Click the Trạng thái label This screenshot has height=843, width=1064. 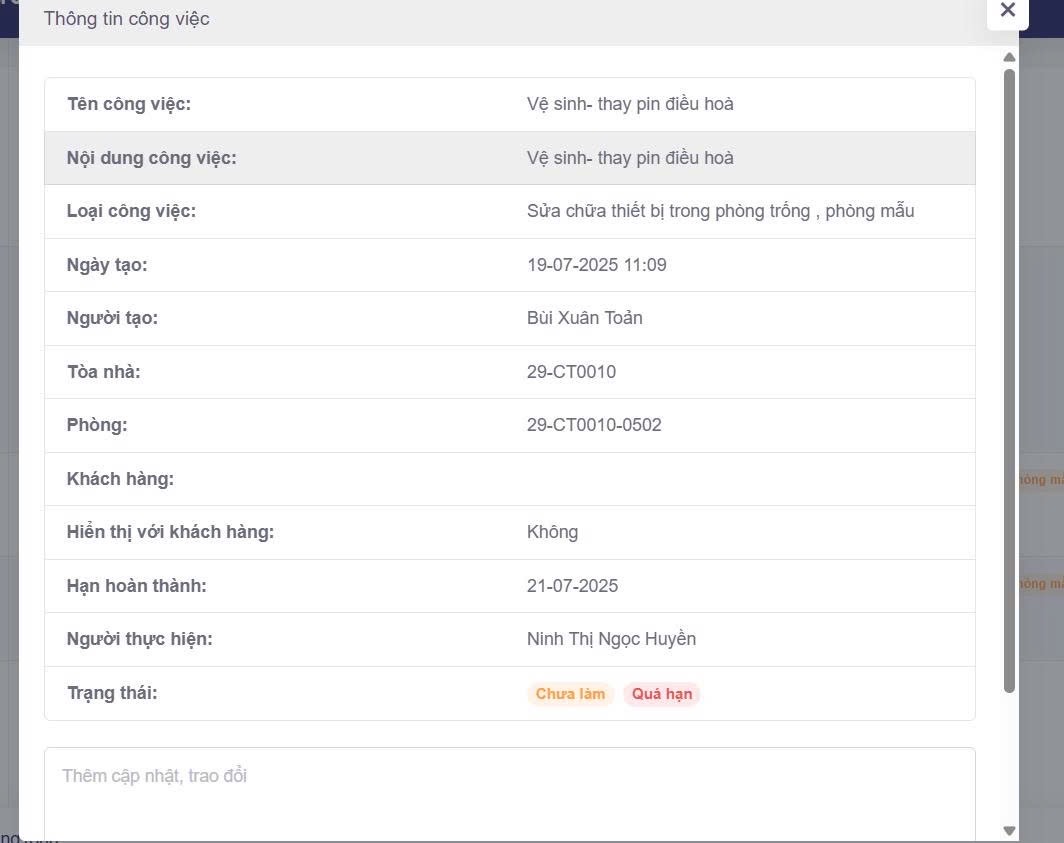click(x=112, y=693)
